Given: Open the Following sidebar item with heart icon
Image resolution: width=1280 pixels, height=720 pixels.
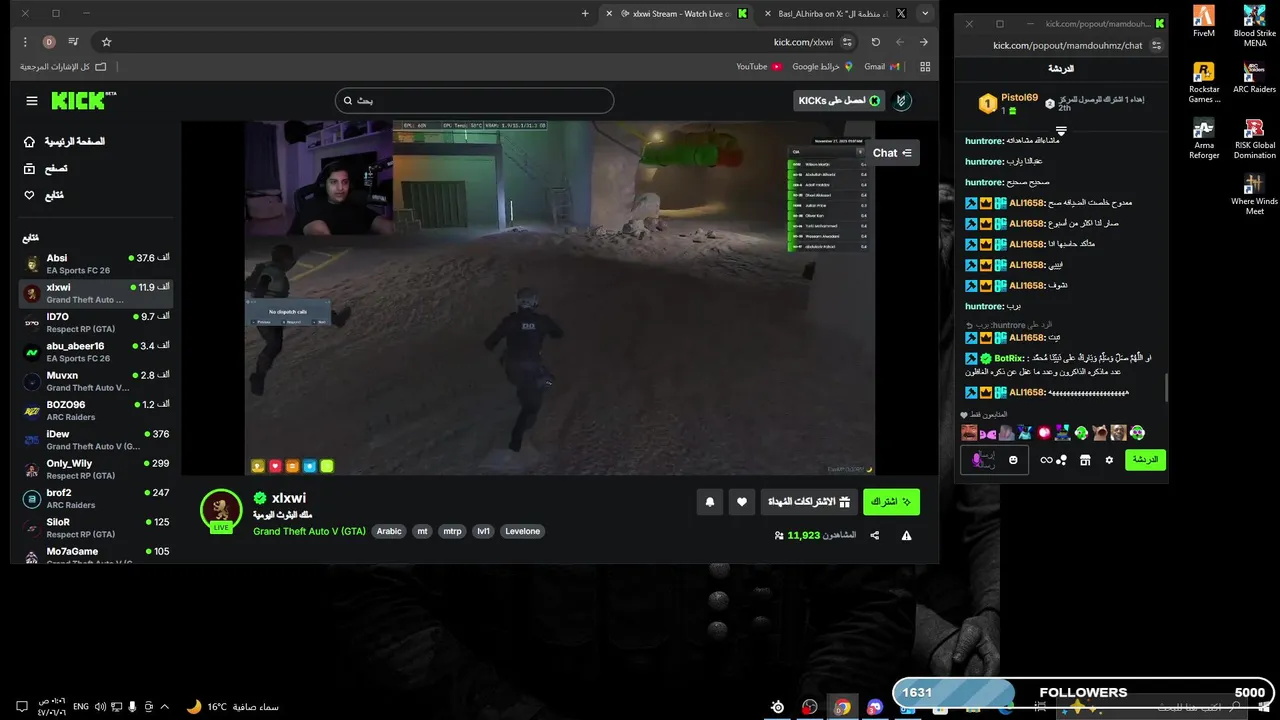Looking at the screenshot, I should click(43, 195).
